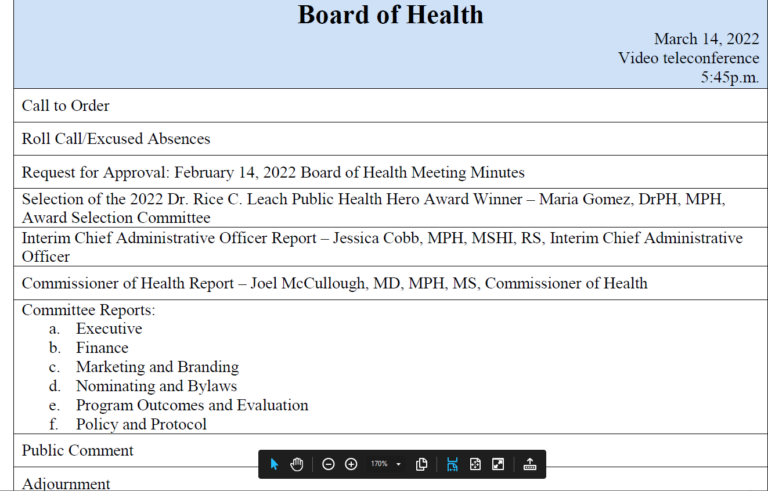Open the page view copy icon
Screen dimensions: 768x491
pos(421,464)
